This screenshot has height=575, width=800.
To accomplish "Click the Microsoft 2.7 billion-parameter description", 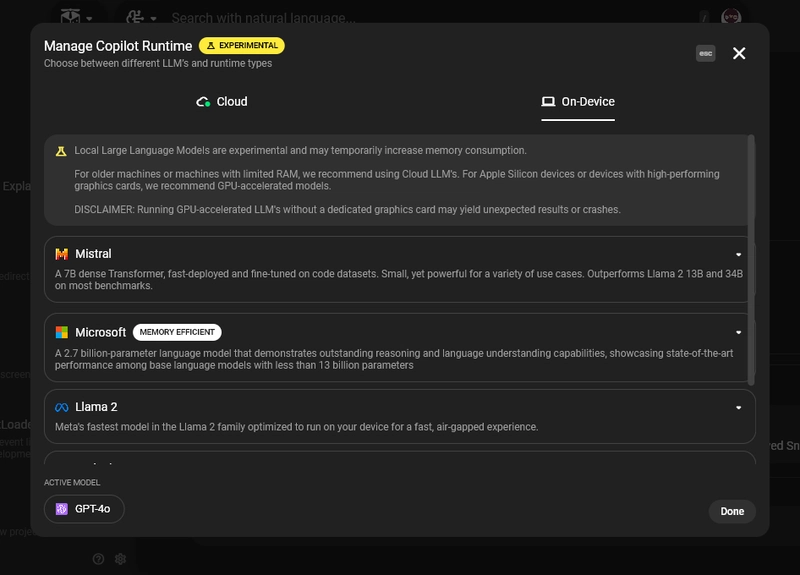I will tap(394, 359).
